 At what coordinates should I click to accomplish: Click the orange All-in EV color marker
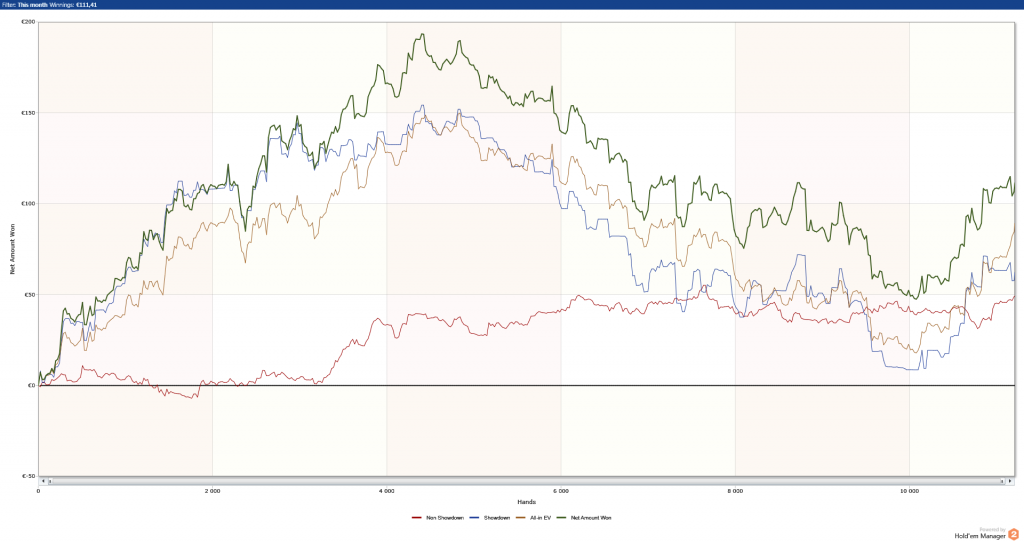point(521,518)
